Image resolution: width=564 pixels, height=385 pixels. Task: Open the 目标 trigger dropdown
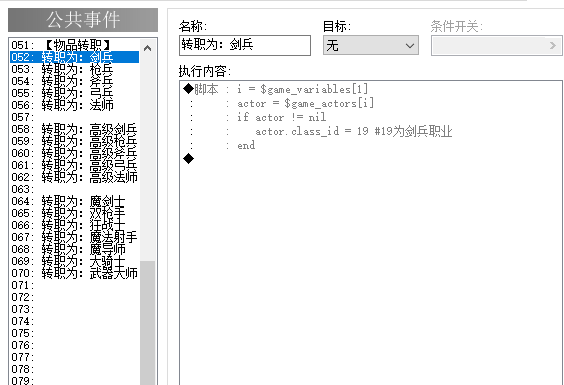(x=371, y=45)
